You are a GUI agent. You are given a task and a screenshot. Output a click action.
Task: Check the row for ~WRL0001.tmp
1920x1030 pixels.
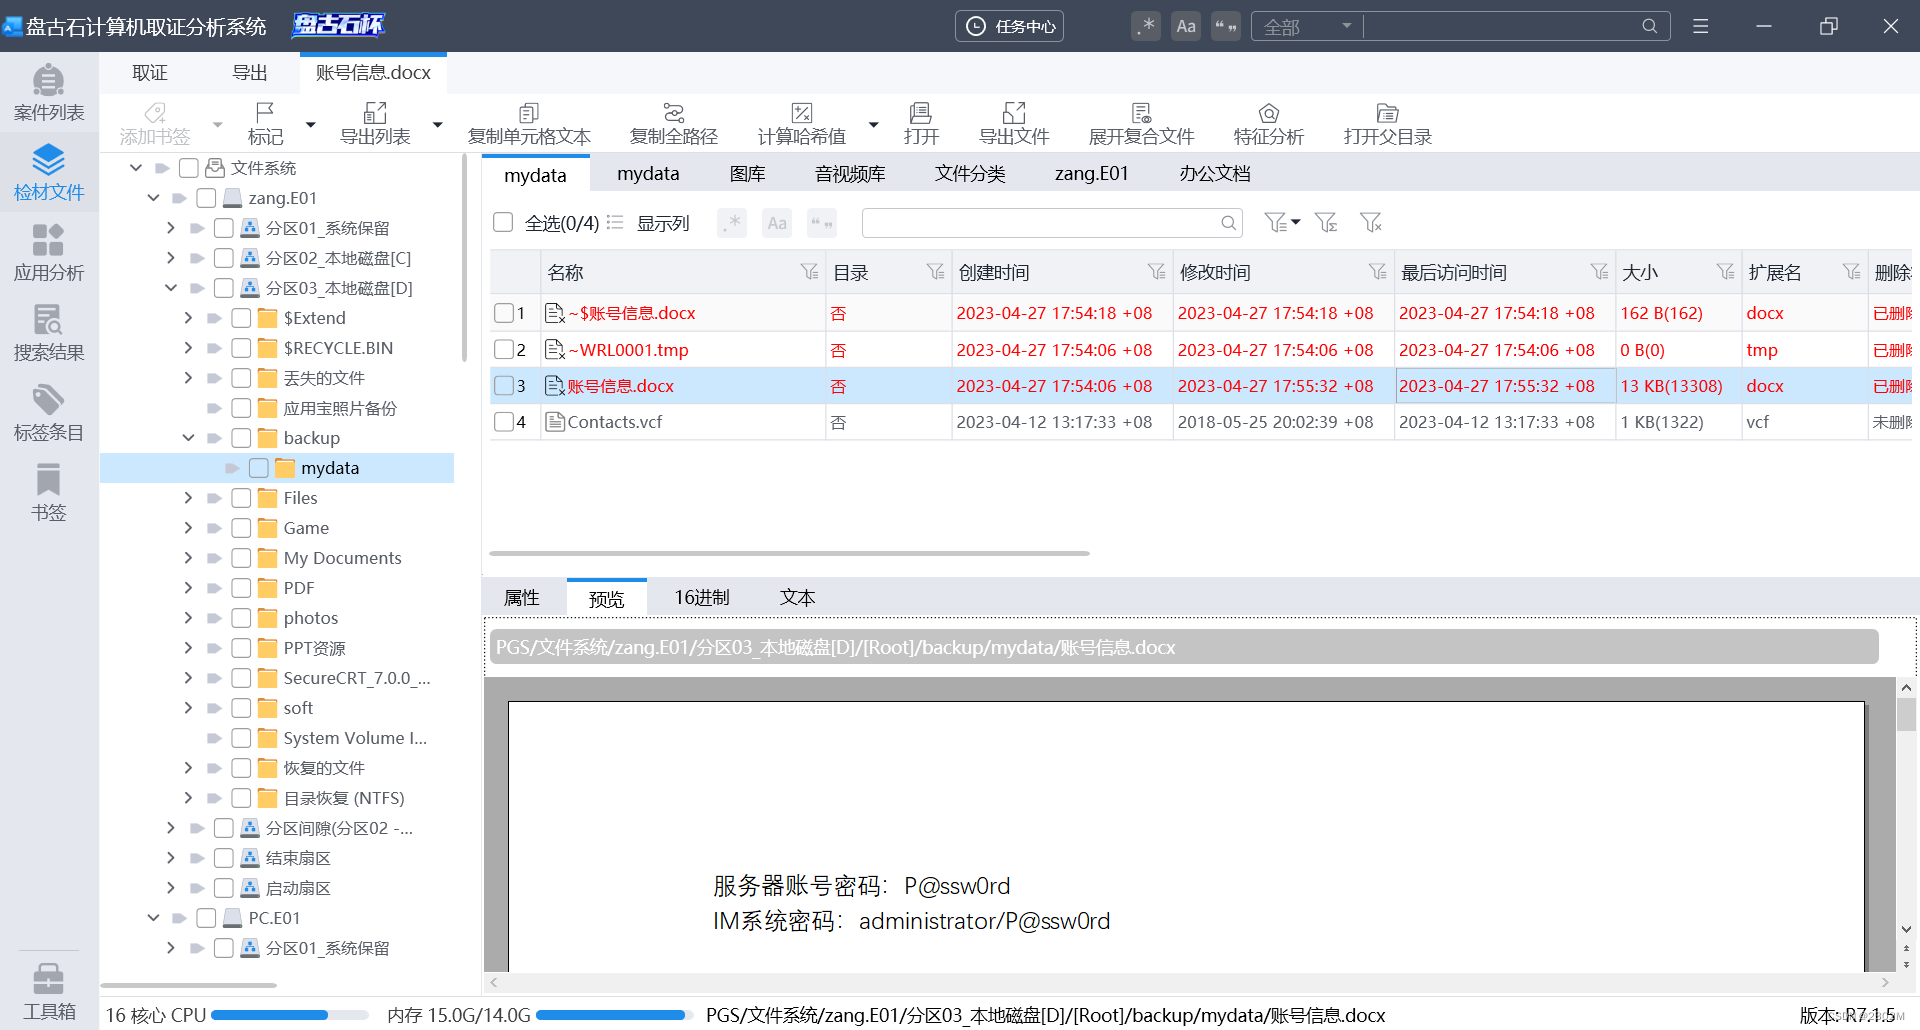pos(504,350)
